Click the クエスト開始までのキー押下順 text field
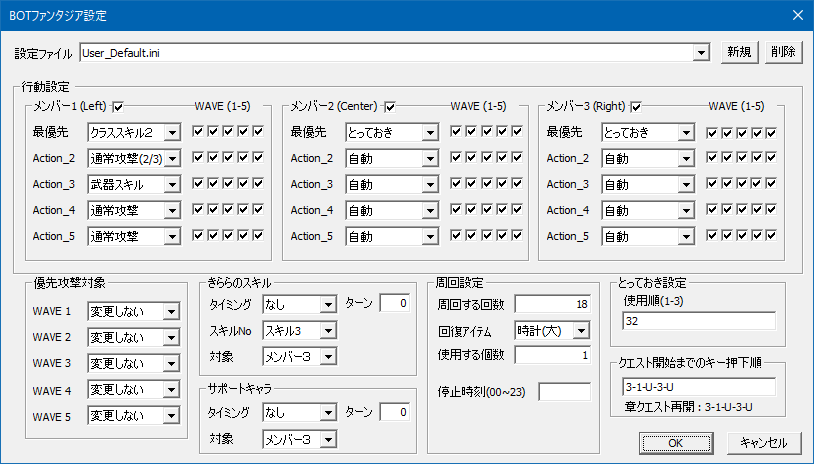 tap(695, 387)
